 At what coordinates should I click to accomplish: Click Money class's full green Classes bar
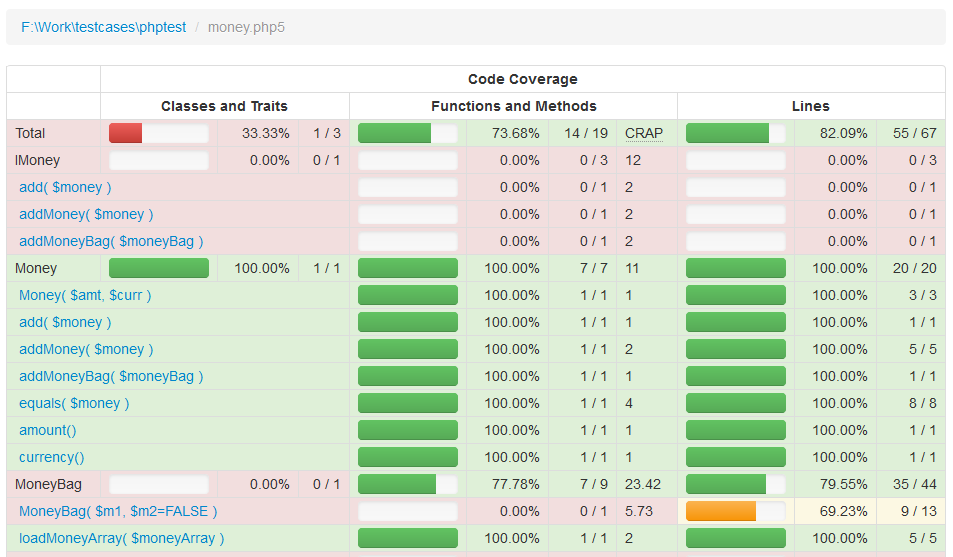point(158,268)
